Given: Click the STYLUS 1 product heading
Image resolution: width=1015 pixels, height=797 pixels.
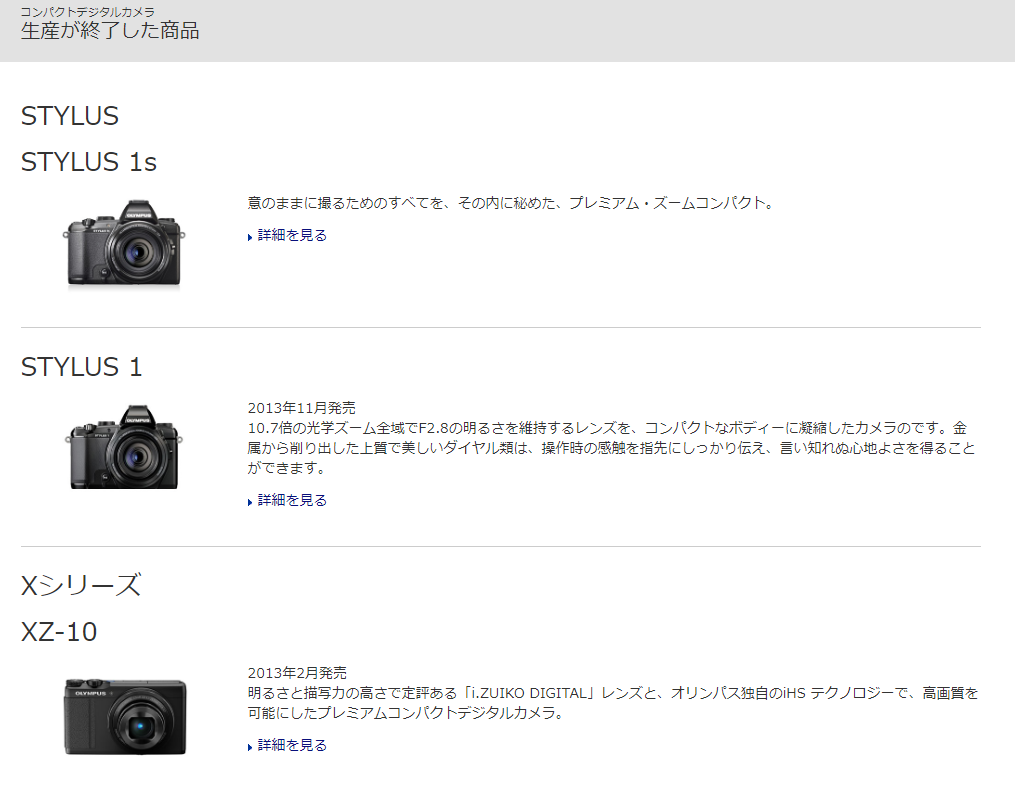Looking at the screenshot, I should (x=82, y=367).
